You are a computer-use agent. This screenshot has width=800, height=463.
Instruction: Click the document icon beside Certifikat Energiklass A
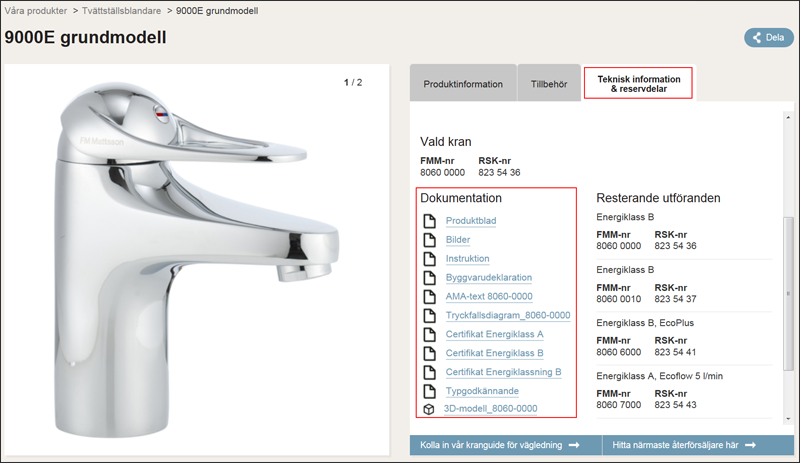[x=430, y=334]
